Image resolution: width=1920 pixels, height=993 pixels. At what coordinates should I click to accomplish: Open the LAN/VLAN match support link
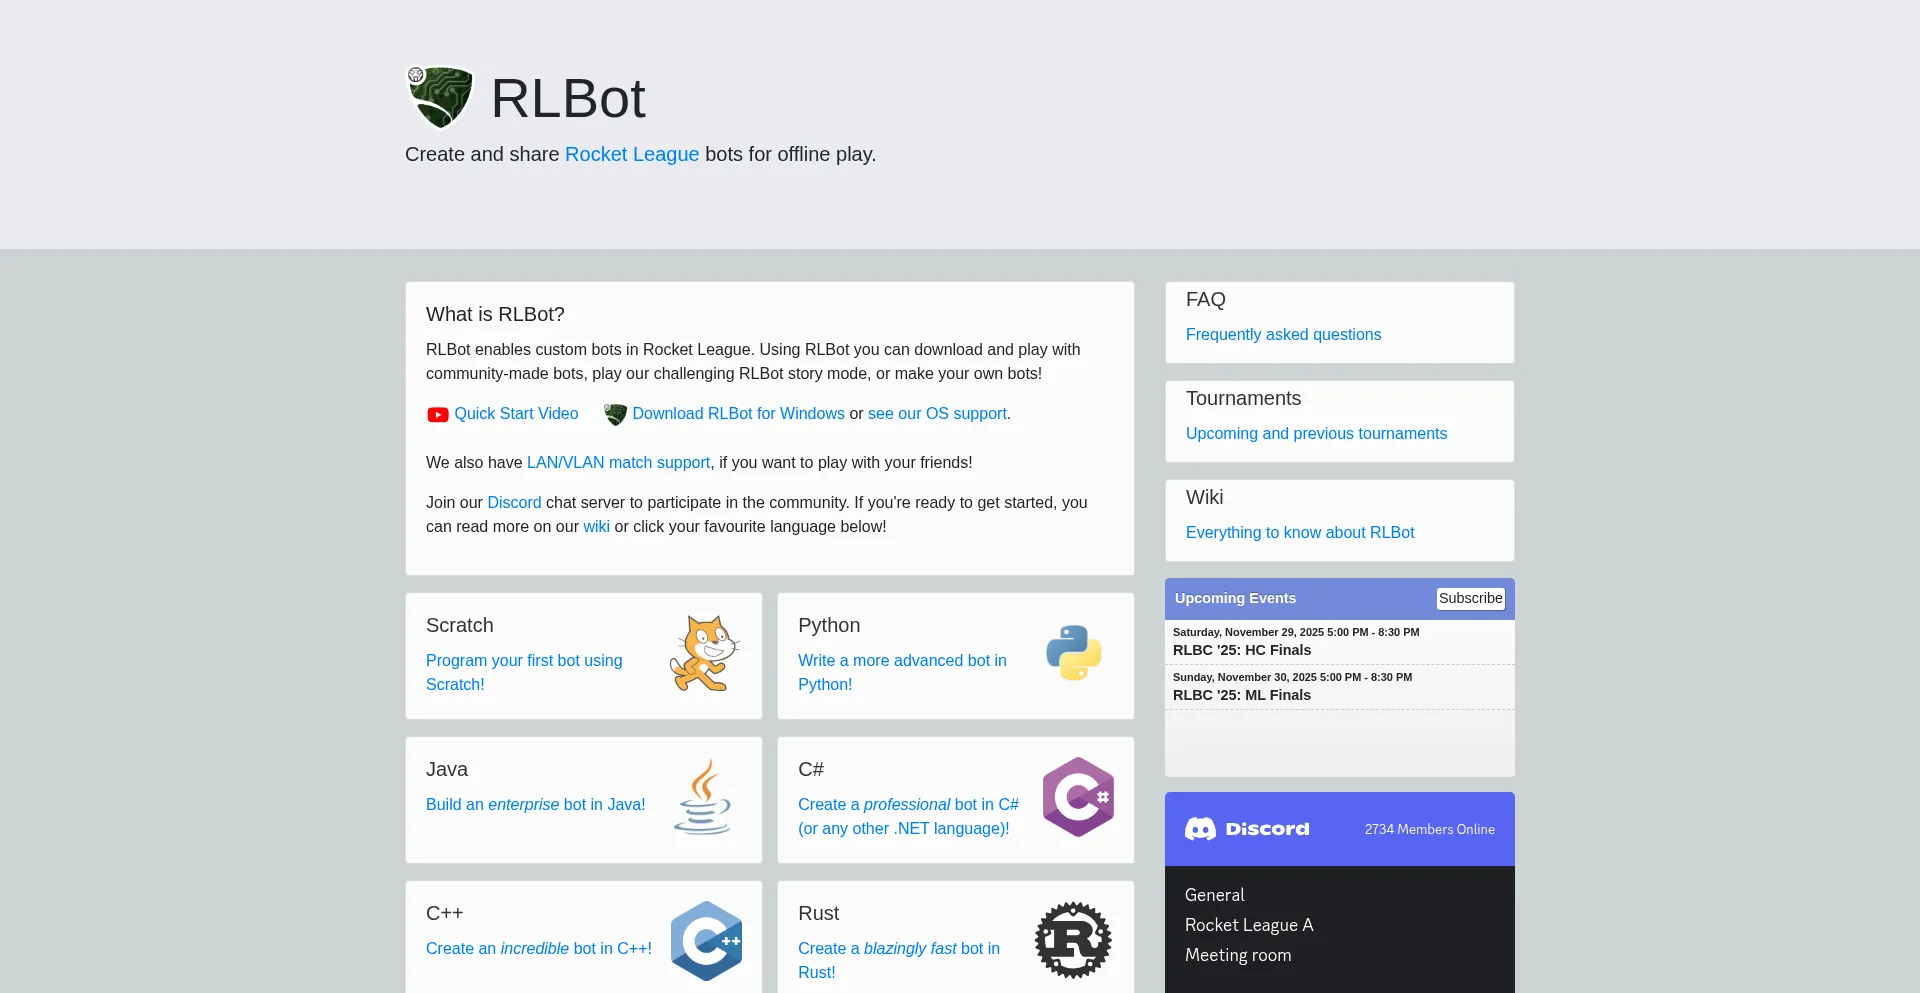[x=618, y=462]
